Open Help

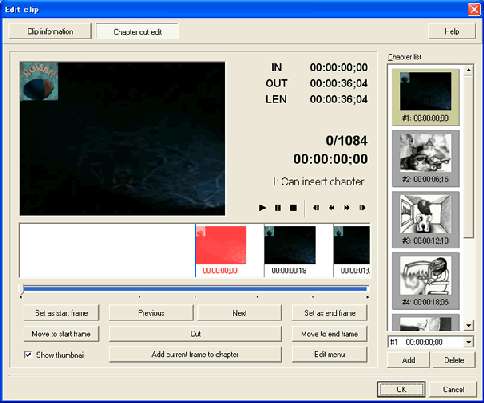452,32
